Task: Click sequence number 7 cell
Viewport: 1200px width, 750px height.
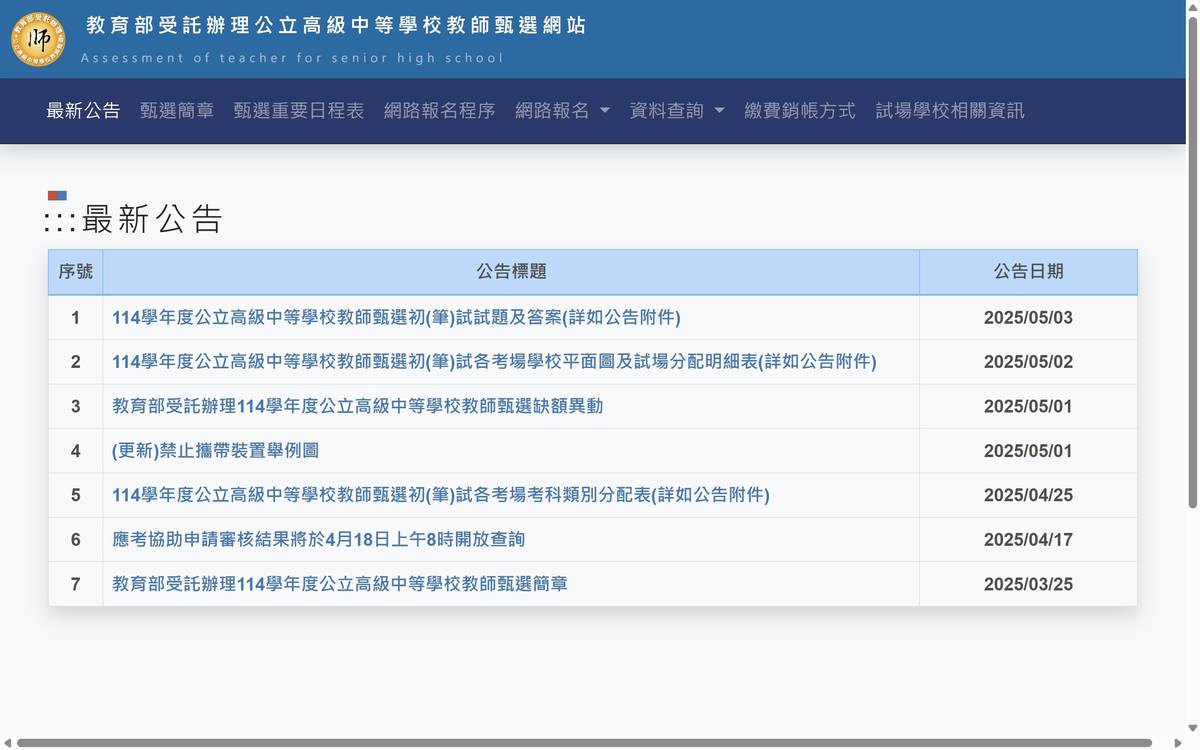Action: pos(75,584)
